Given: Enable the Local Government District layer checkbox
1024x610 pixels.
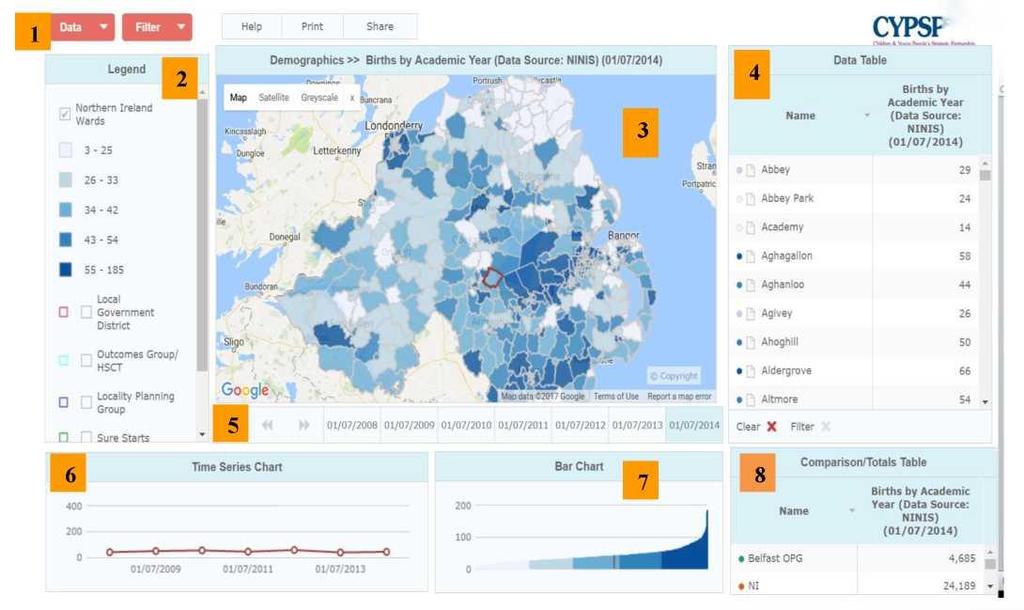Looking at the screenshot, I should 86,312.
